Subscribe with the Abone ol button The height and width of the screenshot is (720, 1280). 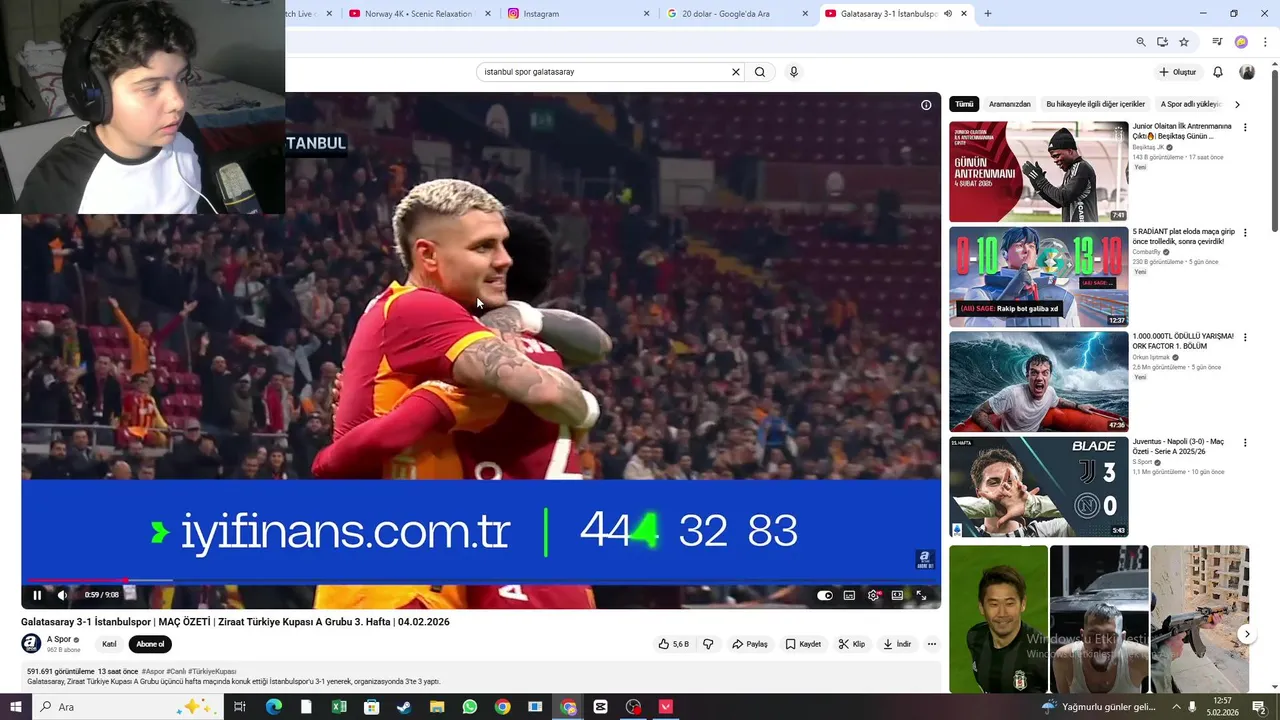[x=150, y=644]
